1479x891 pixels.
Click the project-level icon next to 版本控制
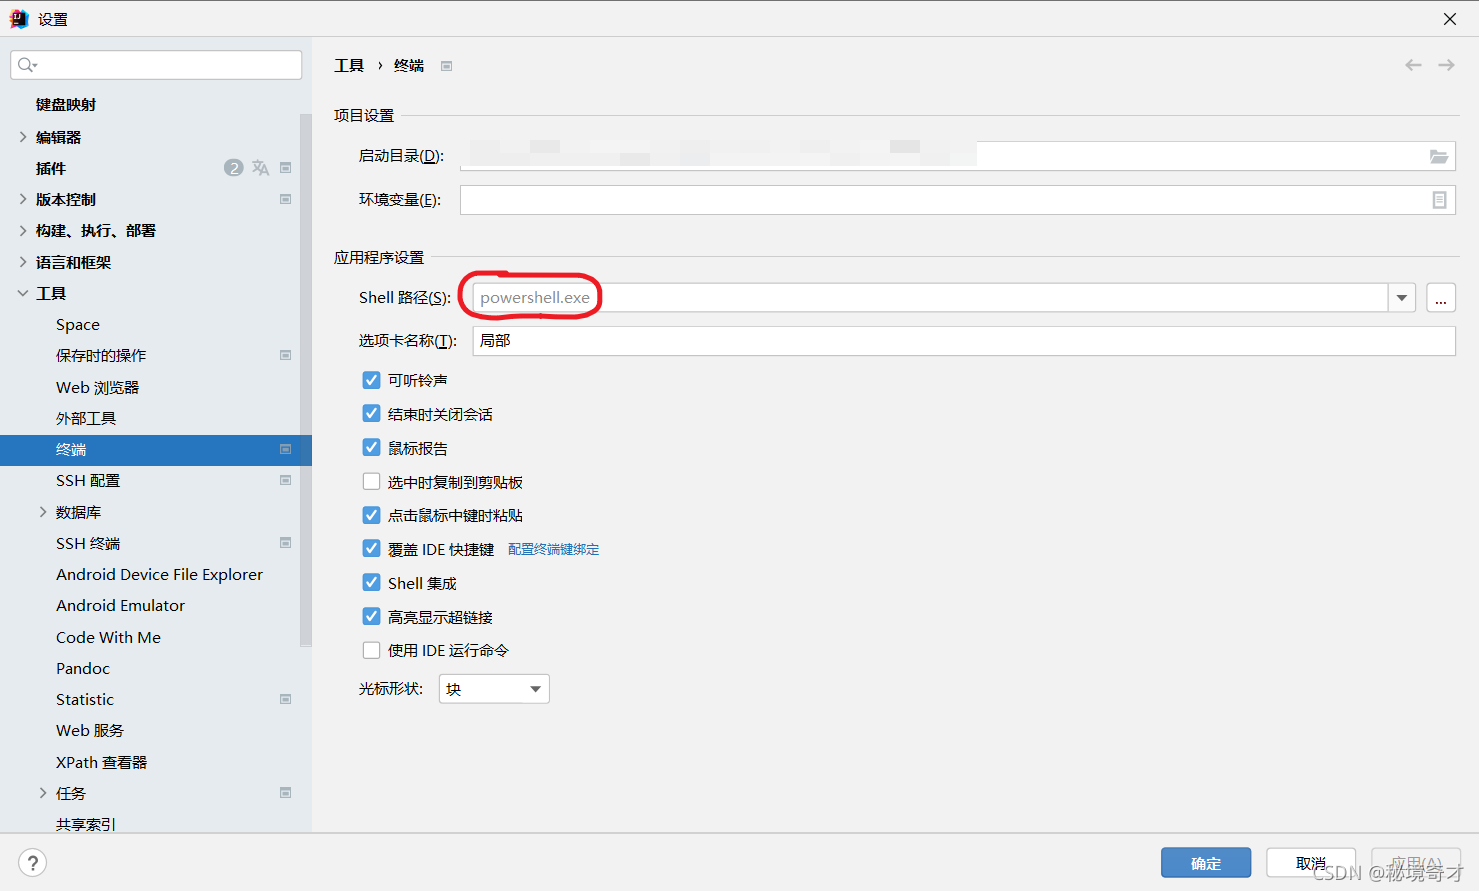pyautogui.click(x=286, y=199)
